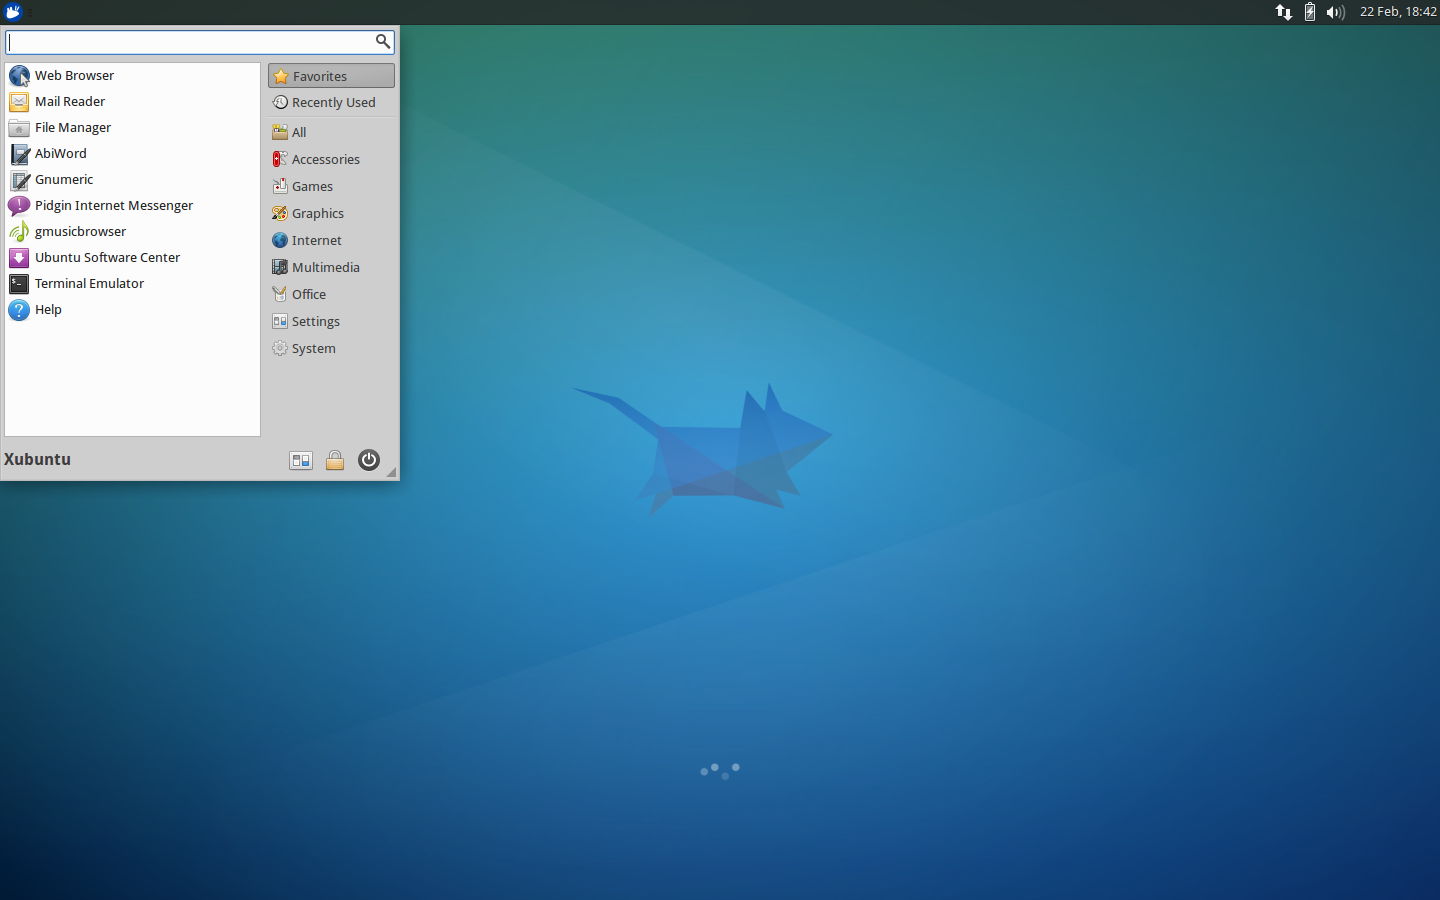The height and width of the screenshot is (900, 1440).
Task: Launch the Terminal Emulator
Action: [89, 283]
